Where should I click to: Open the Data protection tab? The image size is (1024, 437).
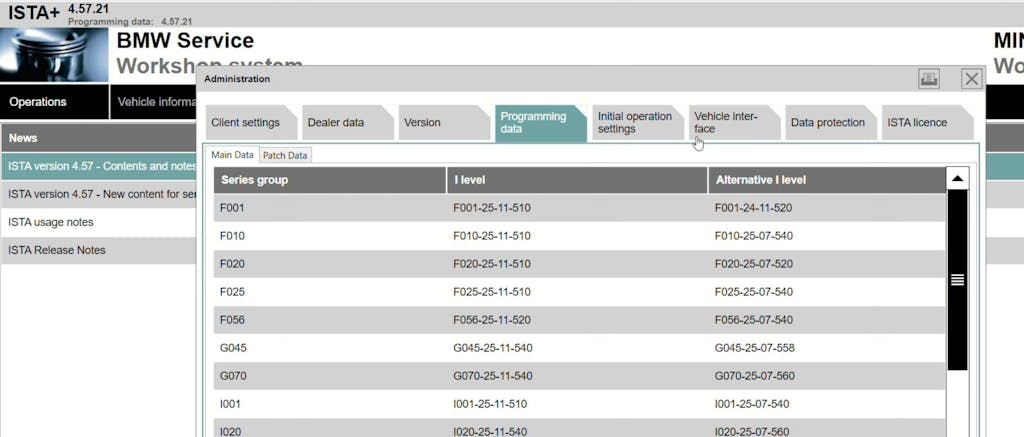[x=828, y=123]
